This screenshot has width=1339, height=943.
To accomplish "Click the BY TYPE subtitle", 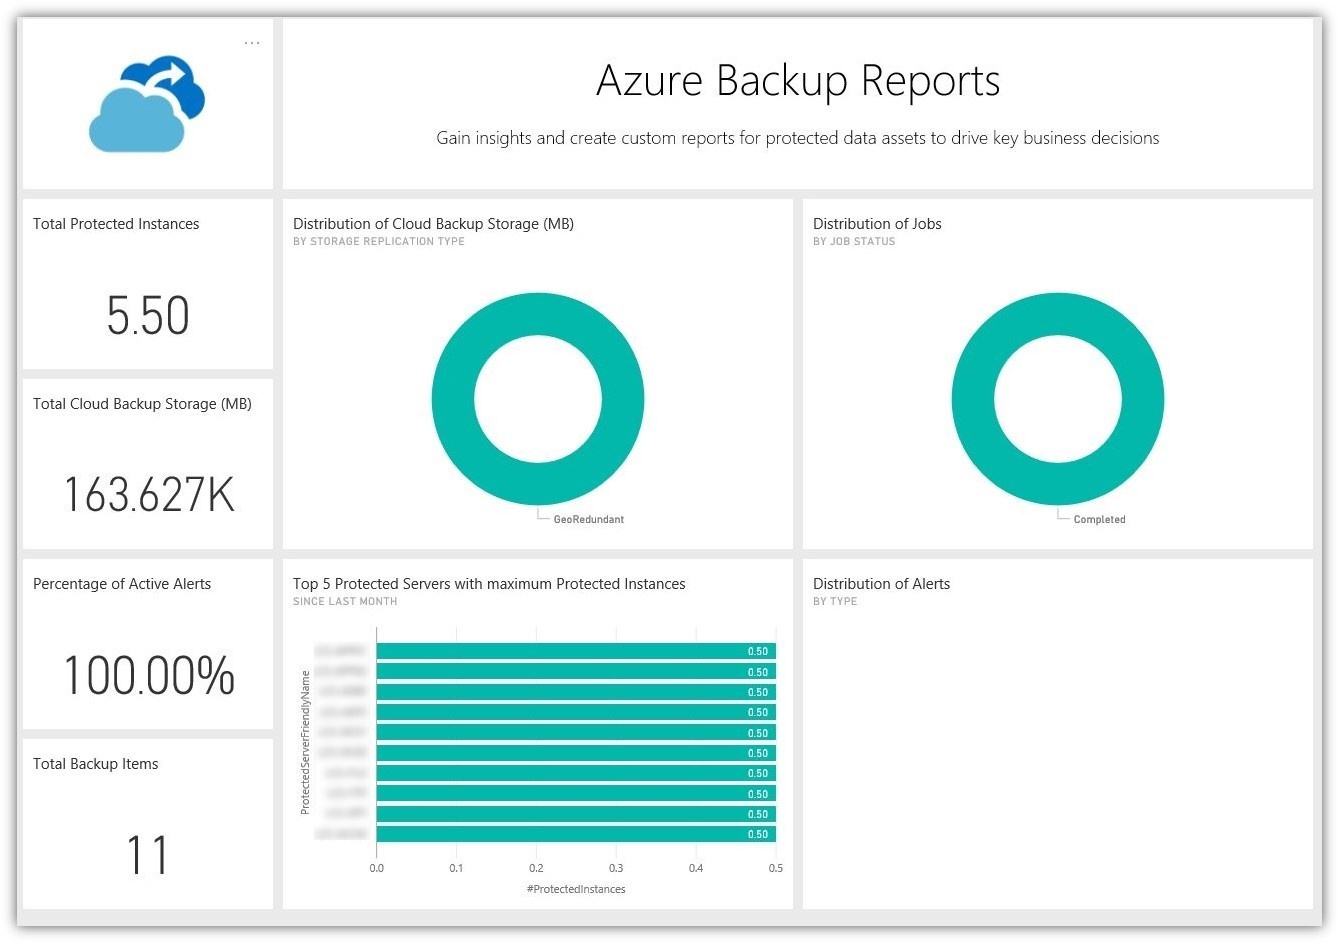I will coord(835,601).
